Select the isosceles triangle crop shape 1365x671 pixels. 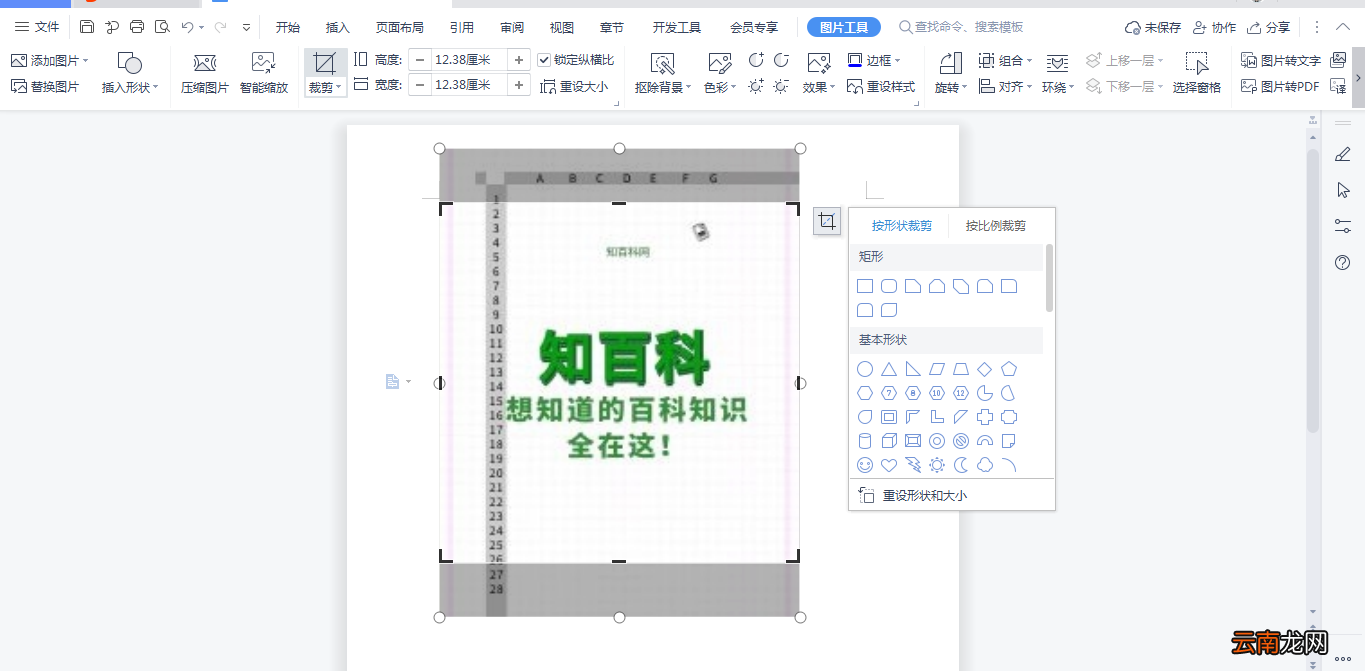click(x=889, y=369)
